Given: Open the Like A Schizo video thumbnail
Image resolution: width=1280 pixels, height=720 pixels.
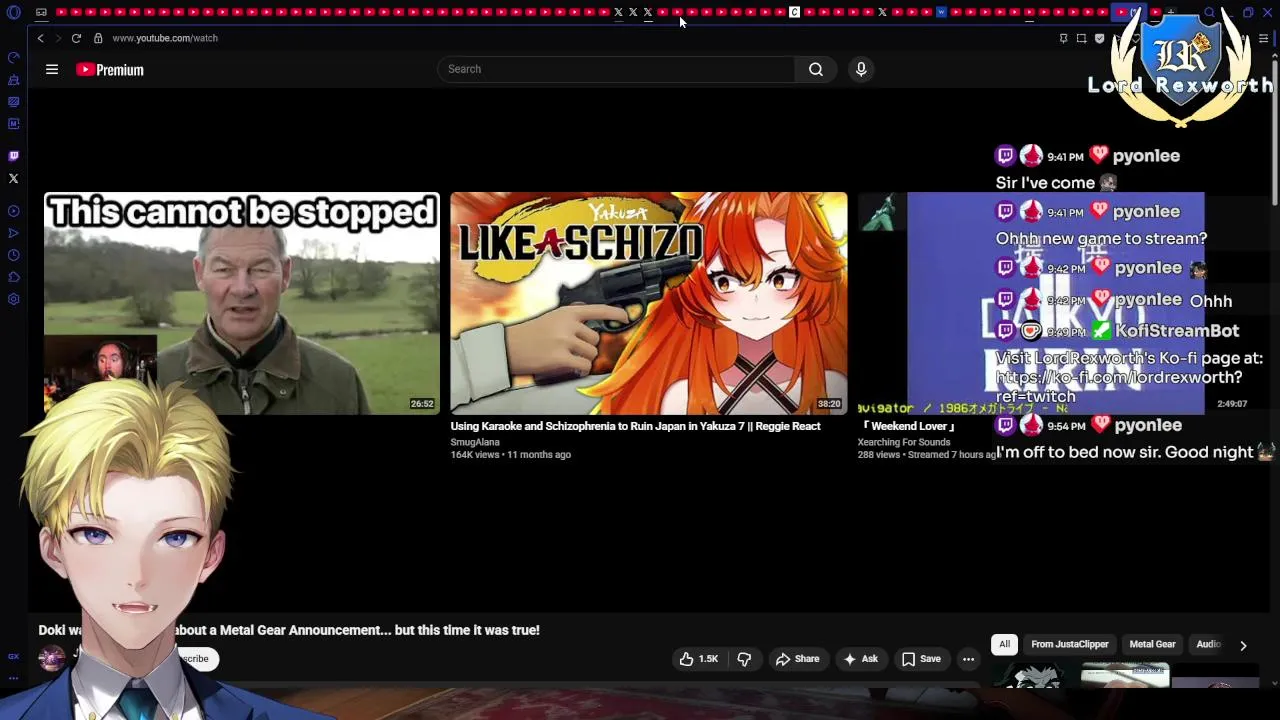Looking at the screenshot, I should click(x=648, y=303).
